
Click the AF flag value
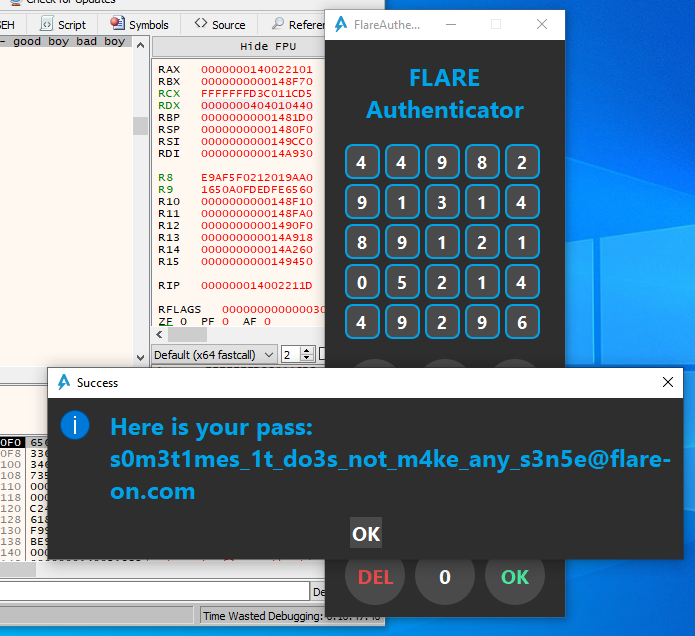267,321
